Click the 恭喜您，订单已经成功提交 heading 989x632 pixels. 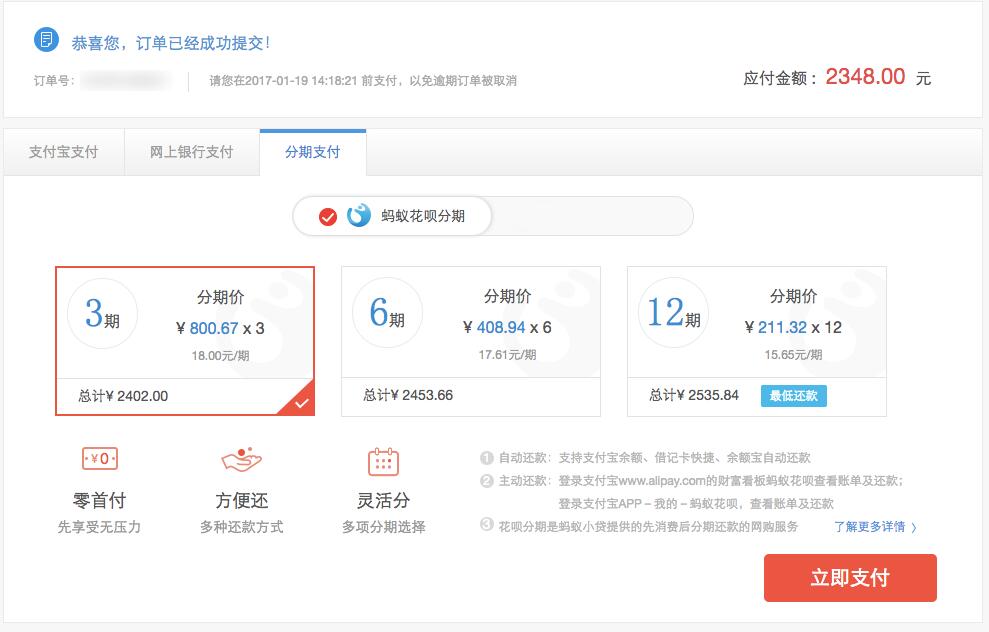(x=171, y=43)
